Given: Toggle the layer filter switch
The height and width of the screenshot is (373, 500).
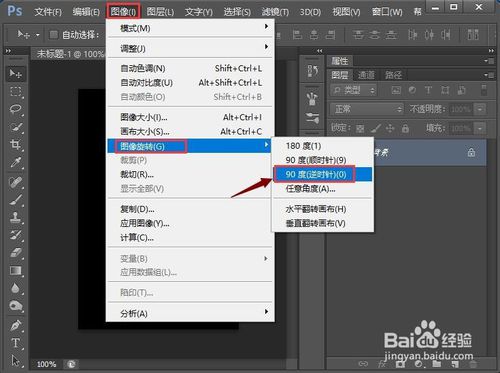Looking at the screenshot, I should (484, 90).
